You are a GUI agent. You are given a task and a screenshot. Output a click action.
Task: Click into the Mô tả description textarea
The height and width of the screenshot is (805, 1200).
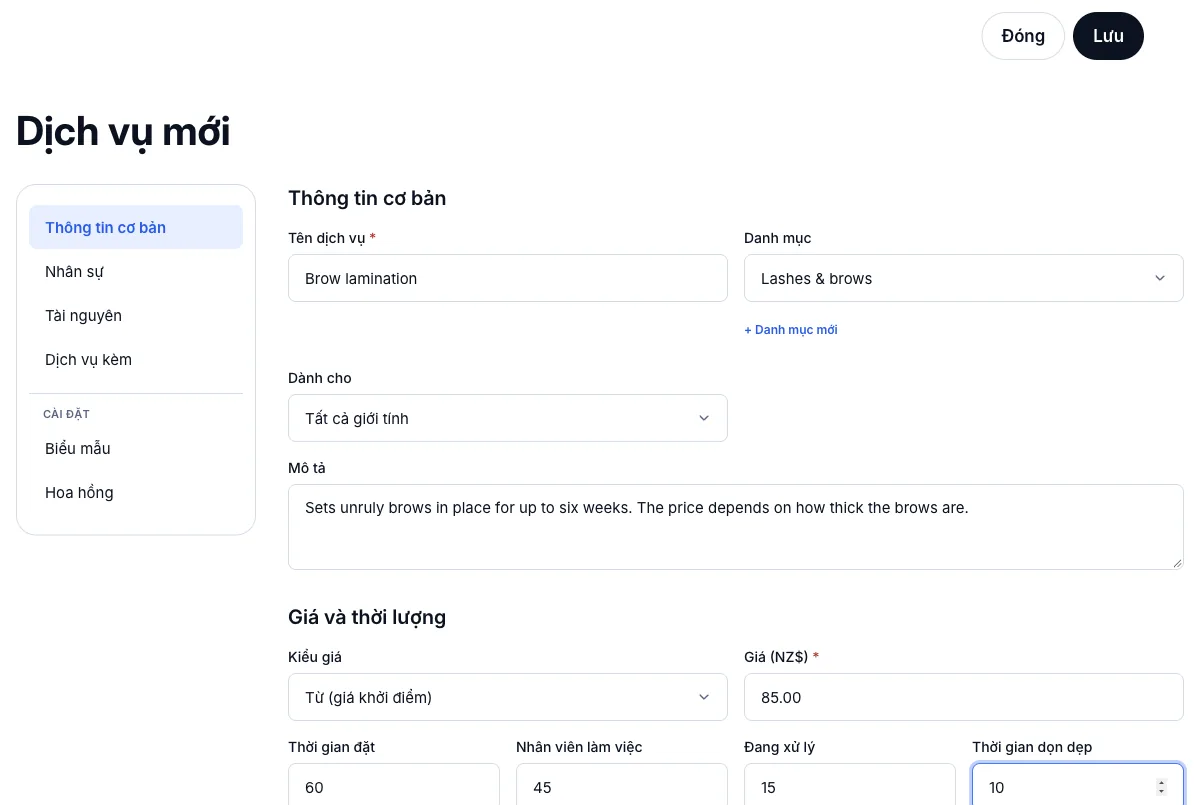click(736, 527)
